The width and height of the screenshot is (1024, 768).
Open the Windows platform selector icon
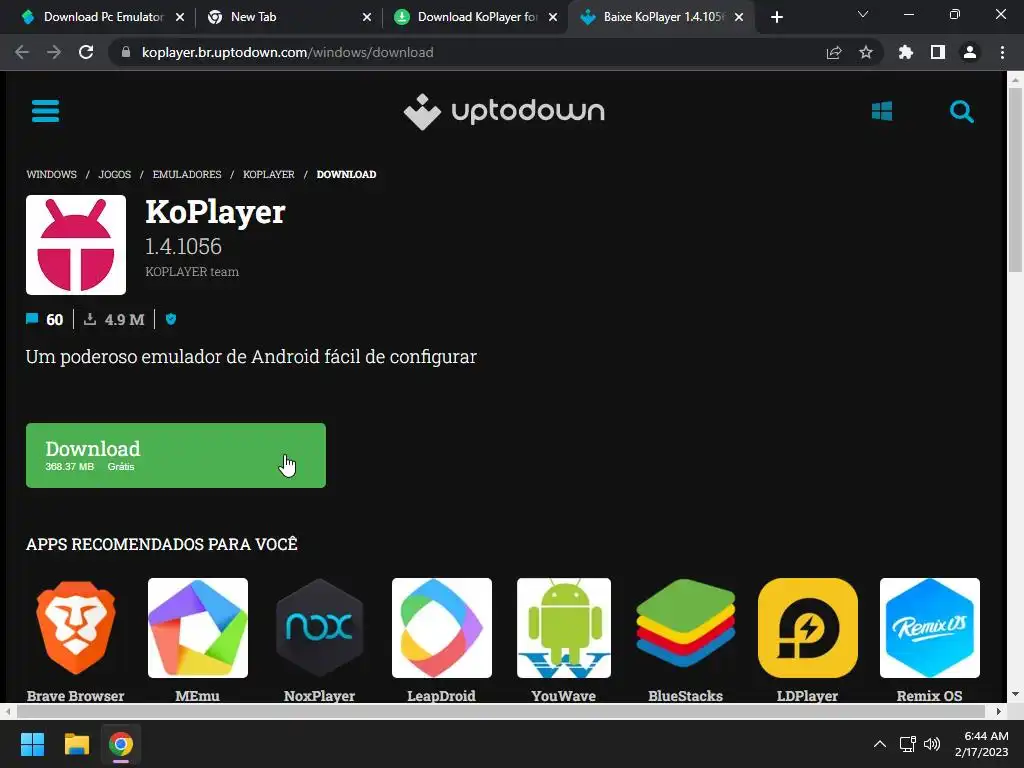pyautogui.click(x=882, y=111)
